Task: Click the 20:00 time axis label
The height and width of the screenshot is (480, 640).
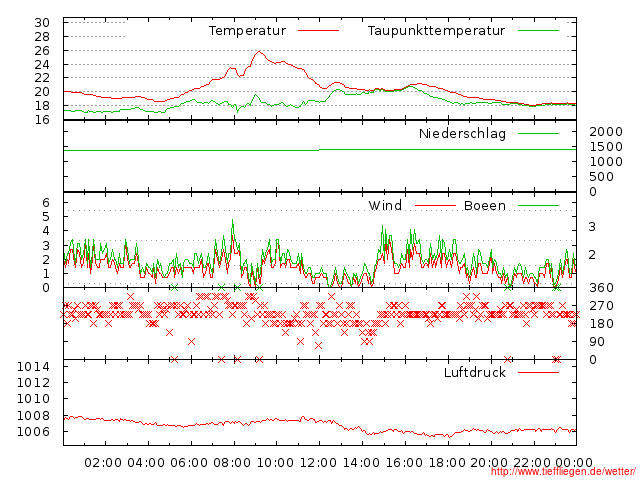Action: click(489, 463)
